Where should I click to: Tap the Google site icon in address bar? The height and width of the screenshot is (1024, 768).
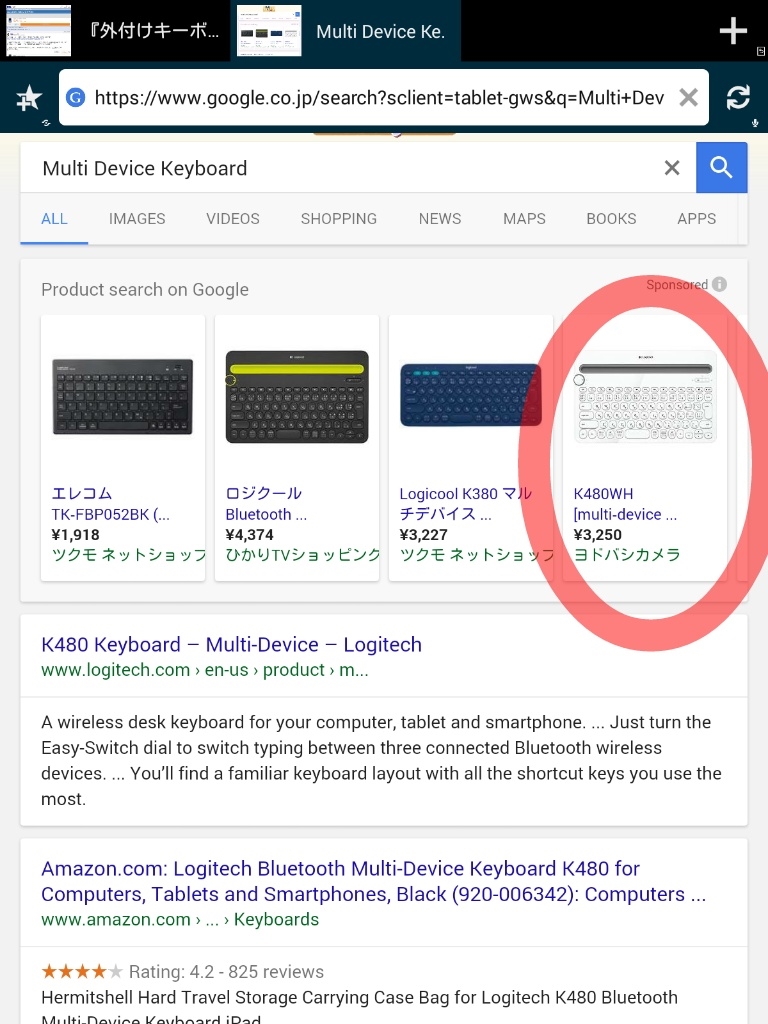(x=75, y=97)
